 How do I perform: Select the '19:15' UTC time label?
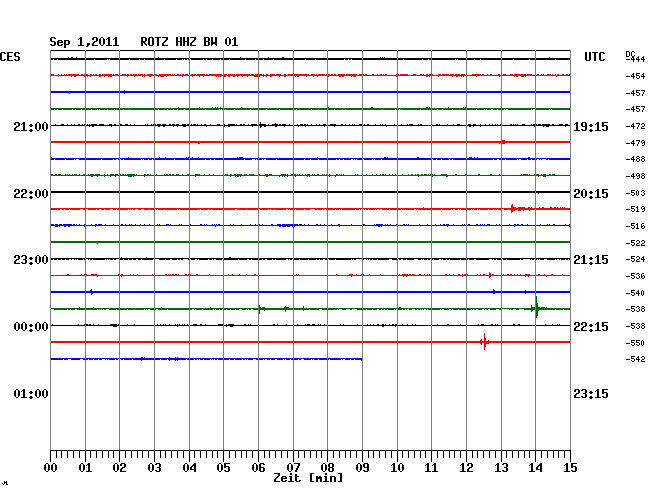coord(591,126)
